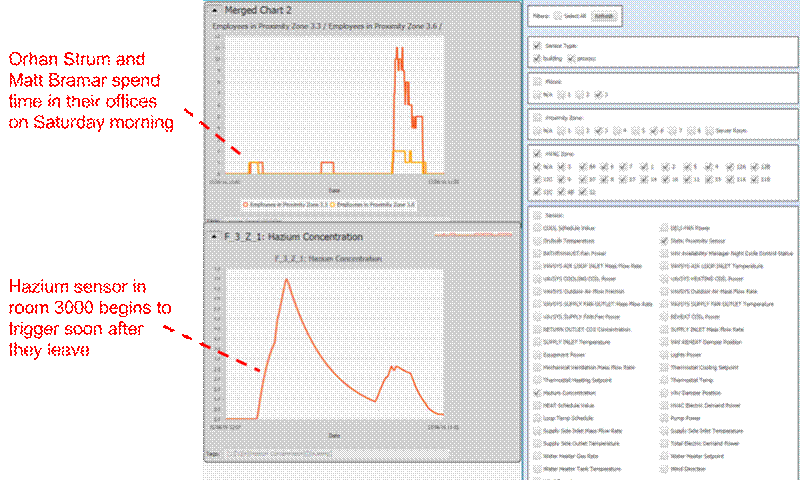Viewport: 800px width, 480px height.
Task: Toggle the Select All filters checkbox
Action: pos(558,16)
